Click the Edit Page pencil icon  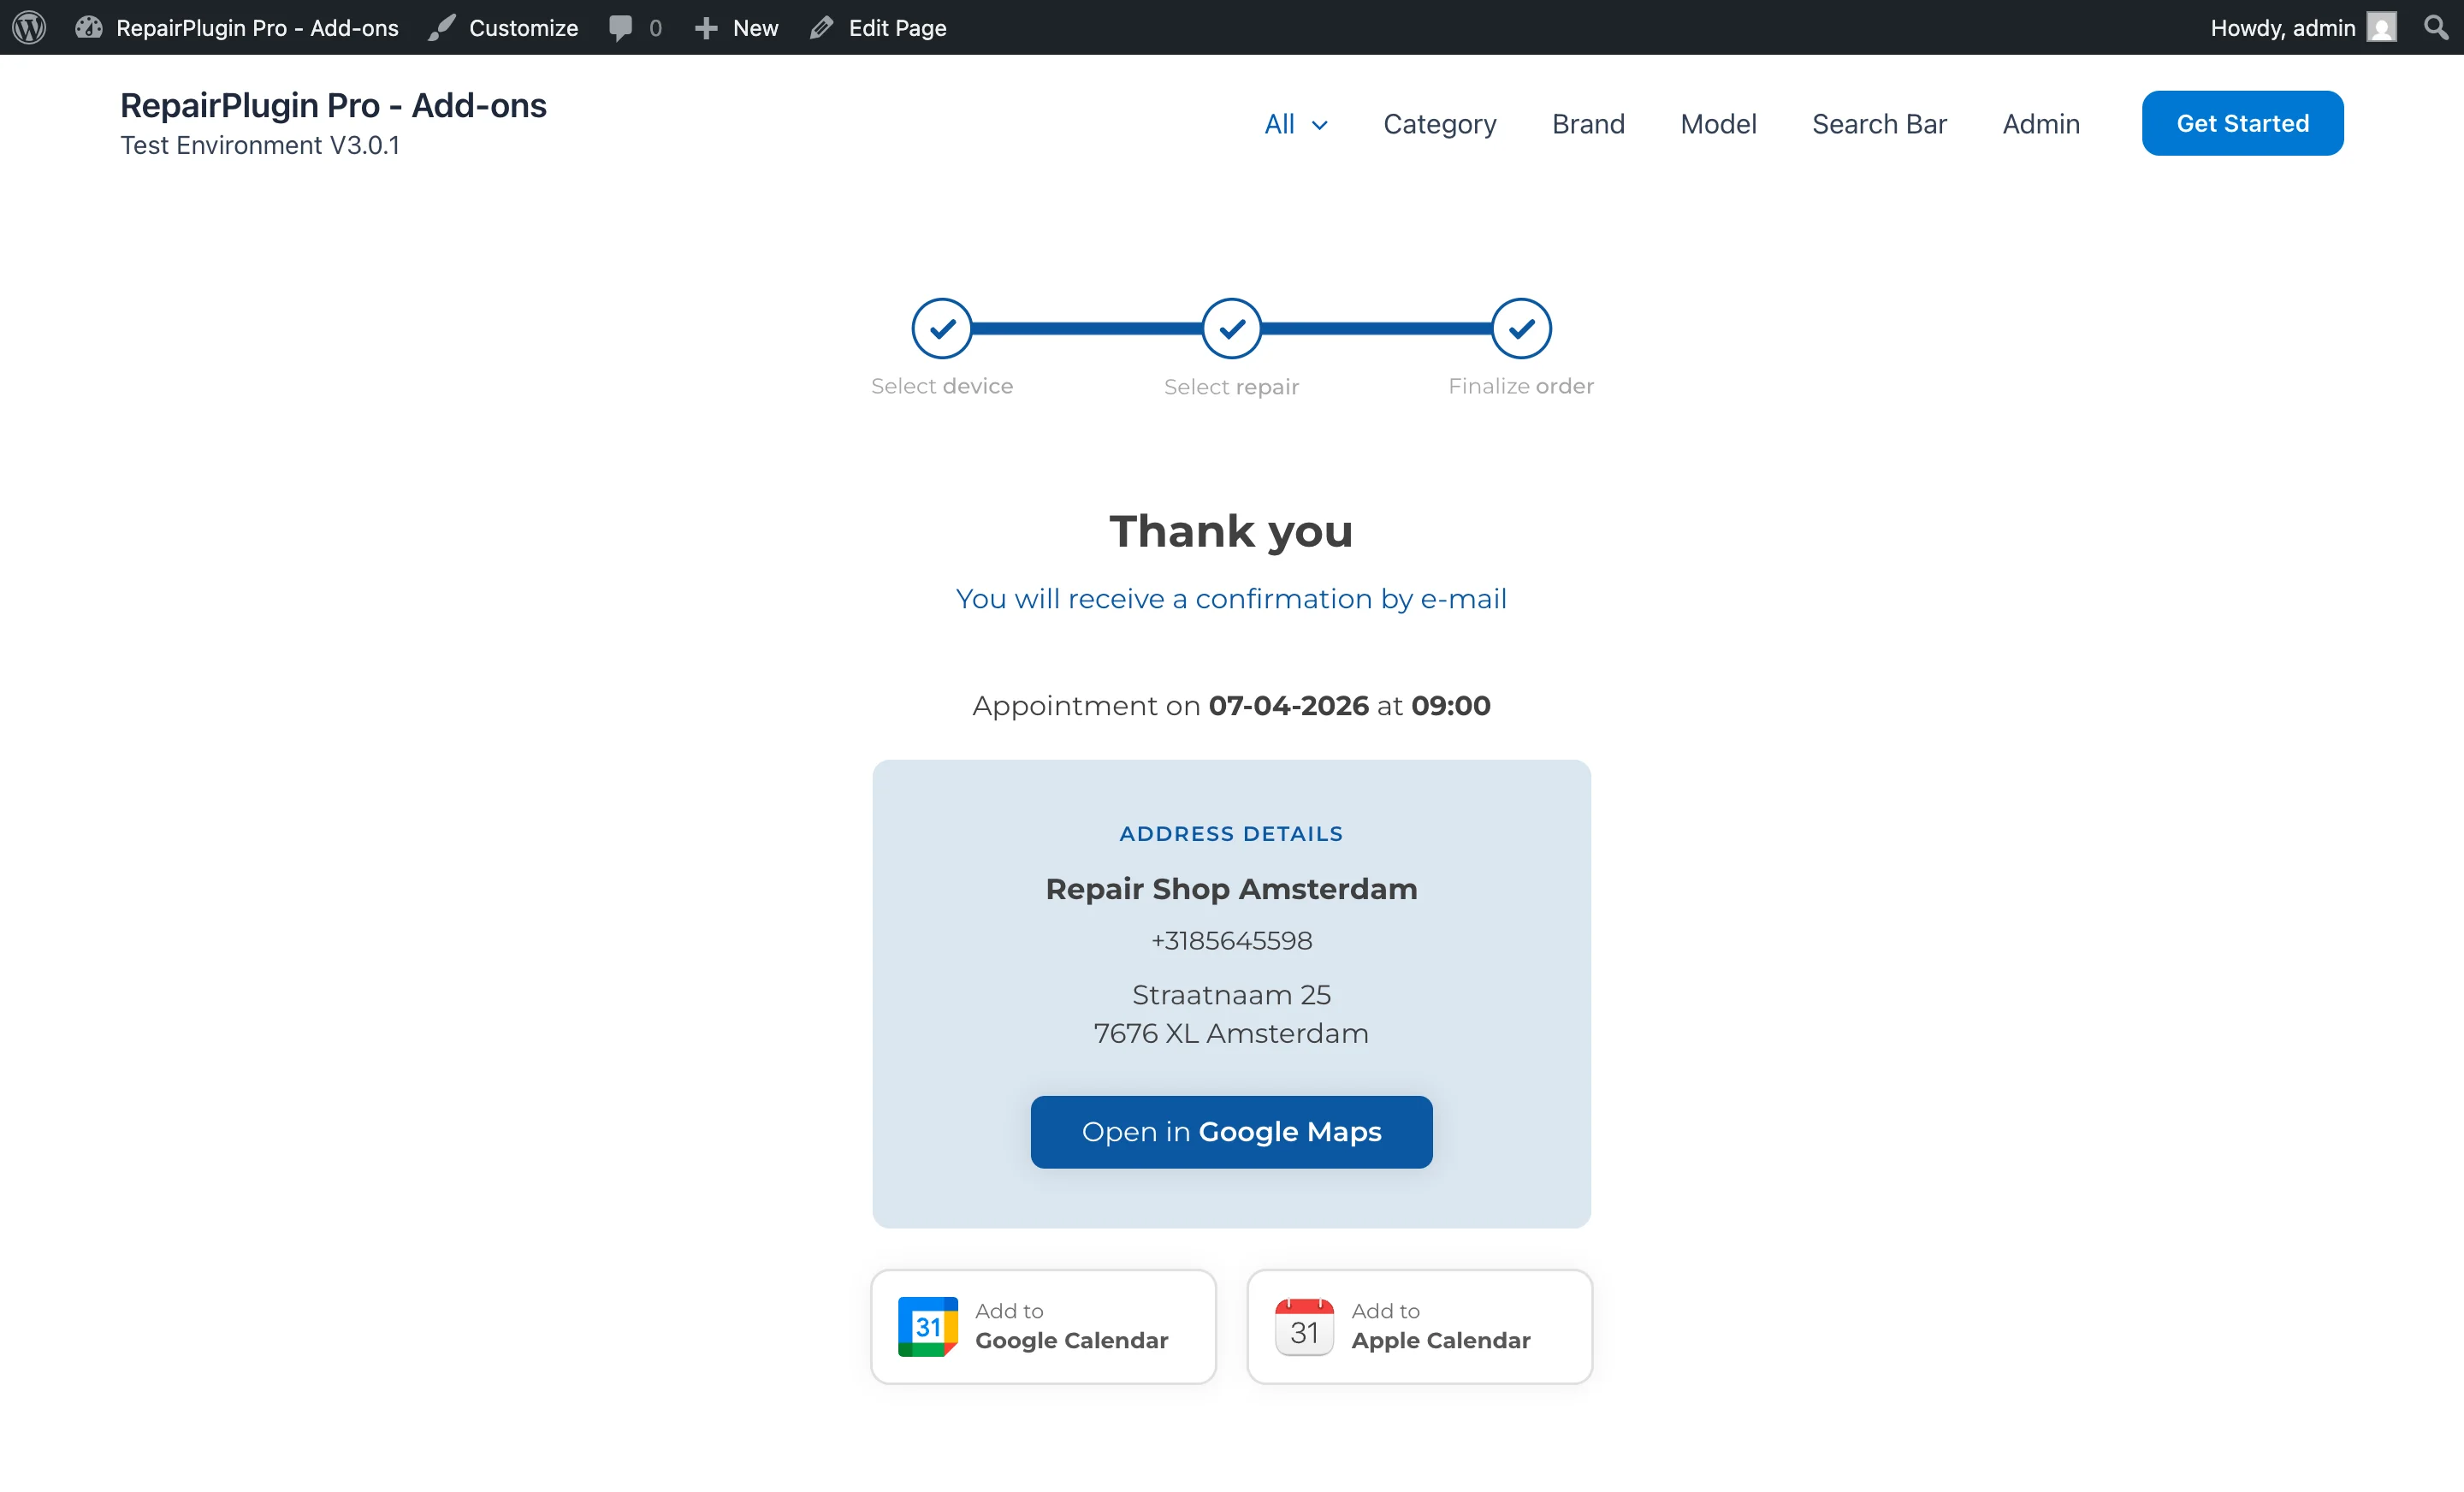pos(822,27)
